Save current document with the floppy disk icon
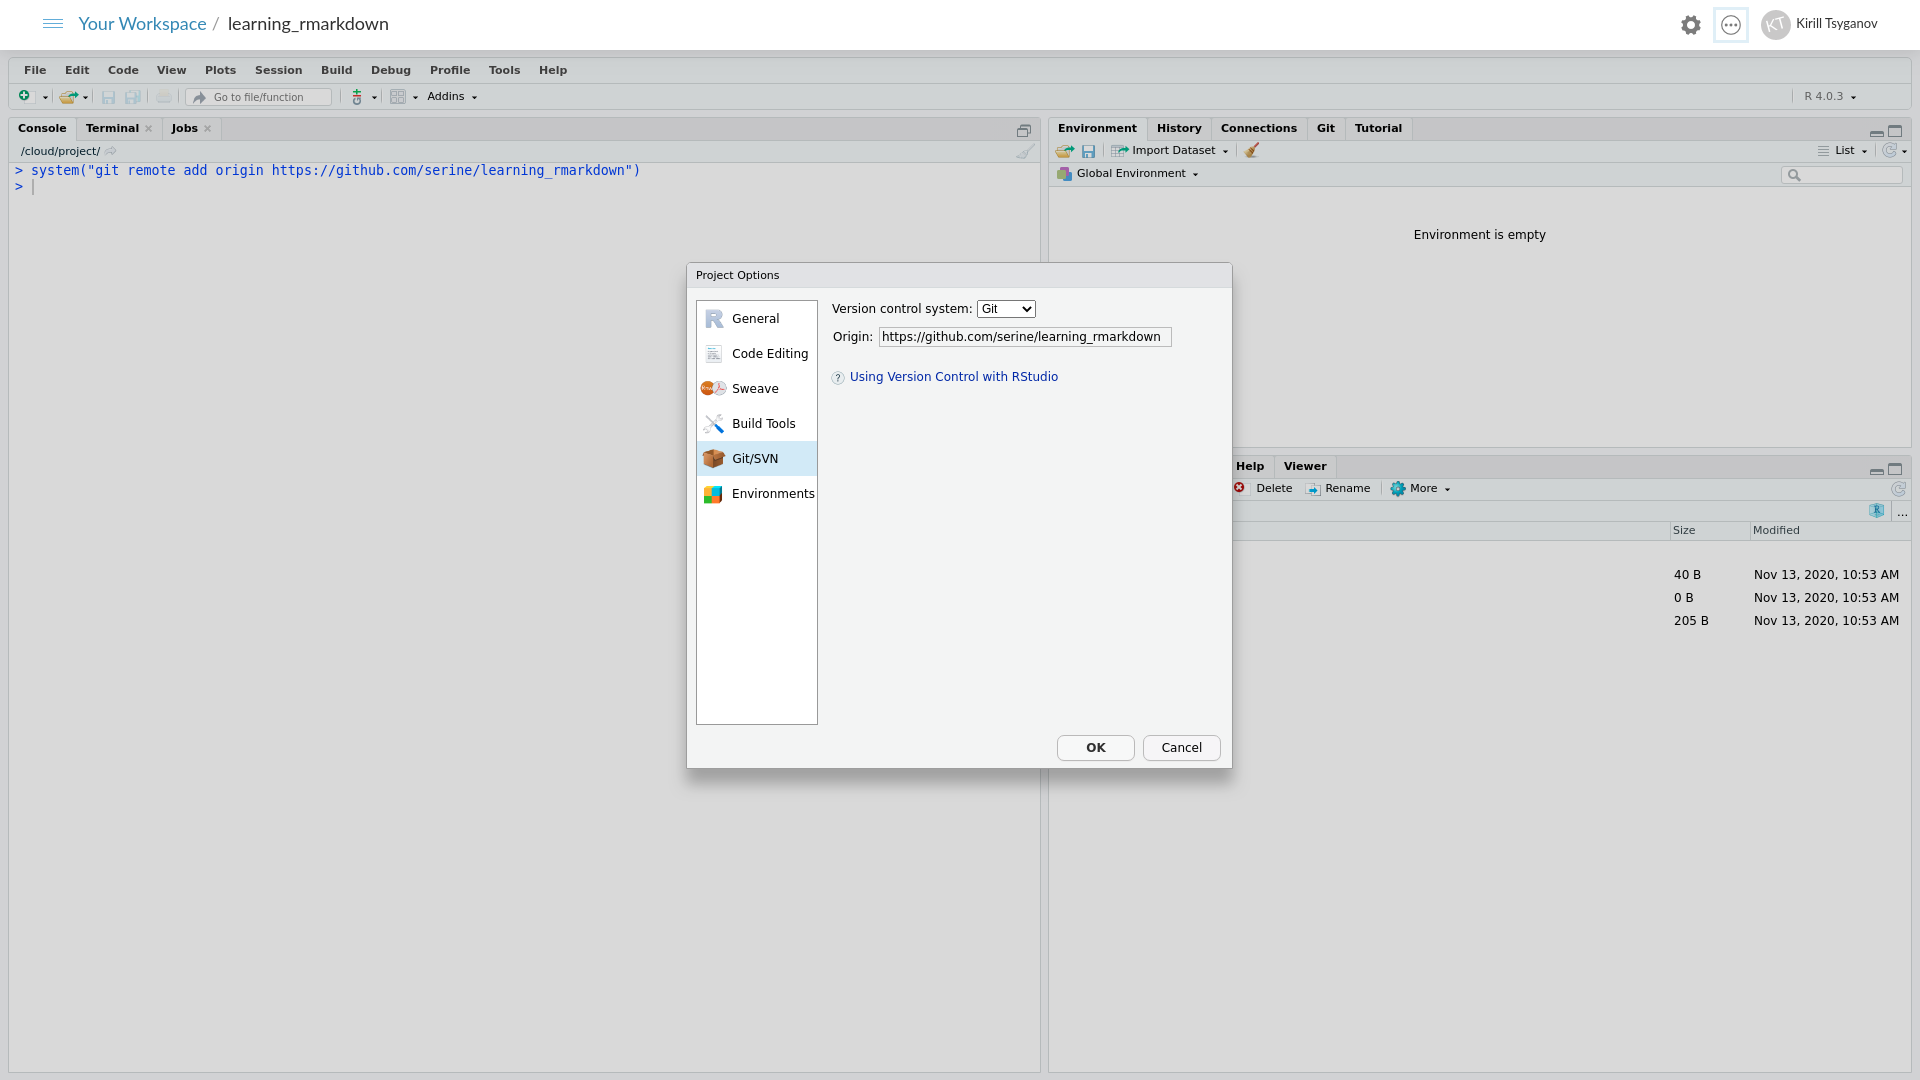Viewport: 1920px width, 1080px height. [109, 97]
